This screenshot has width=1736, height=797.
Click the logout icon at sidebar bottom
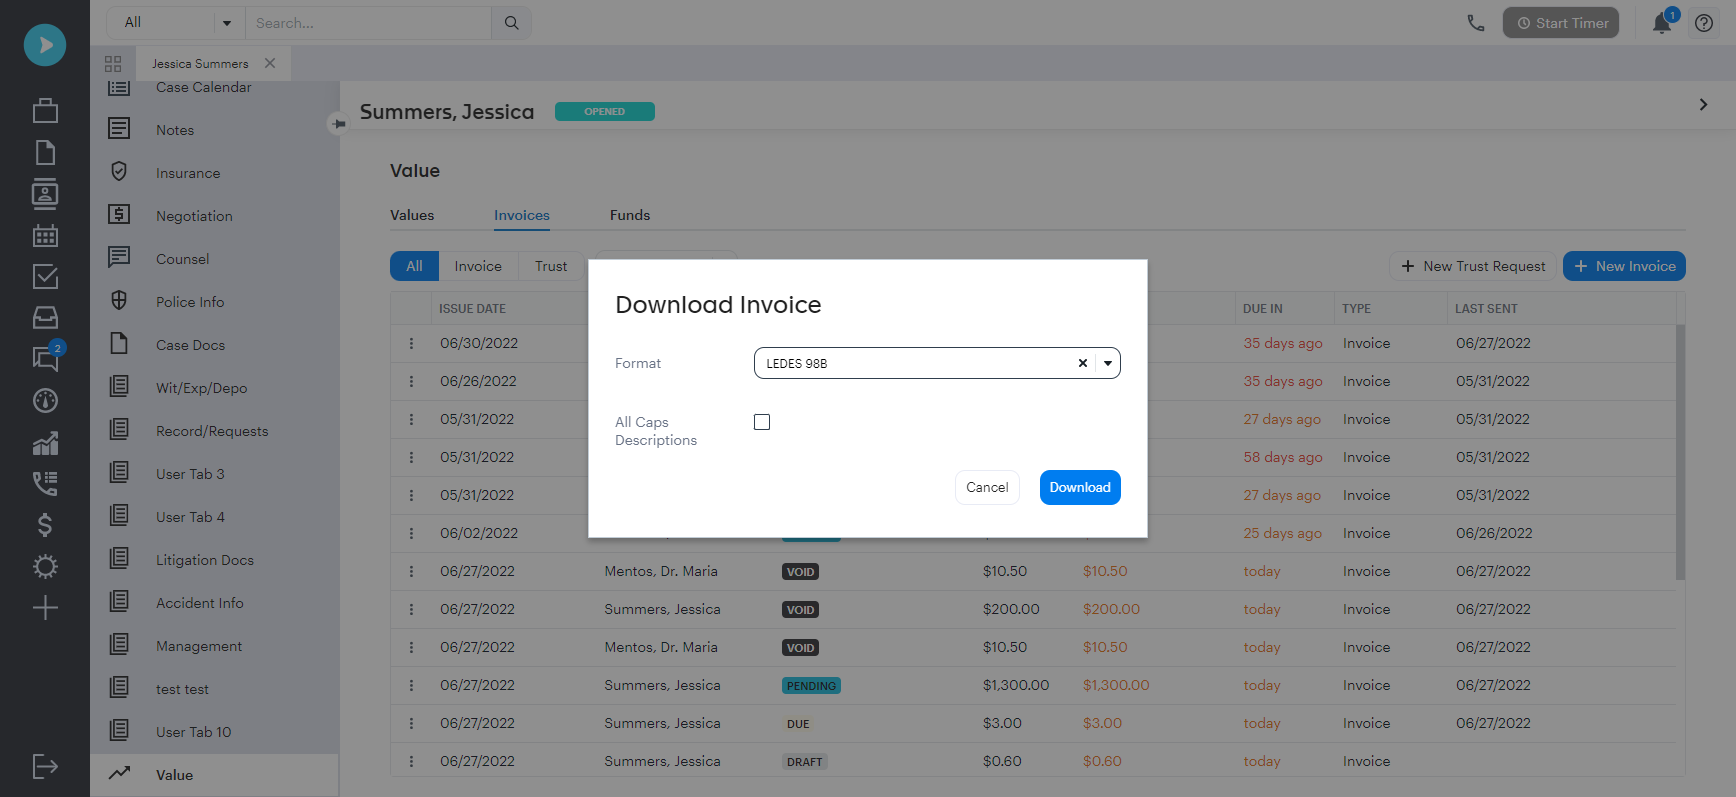pyautogui.click(x=45, y=767)
